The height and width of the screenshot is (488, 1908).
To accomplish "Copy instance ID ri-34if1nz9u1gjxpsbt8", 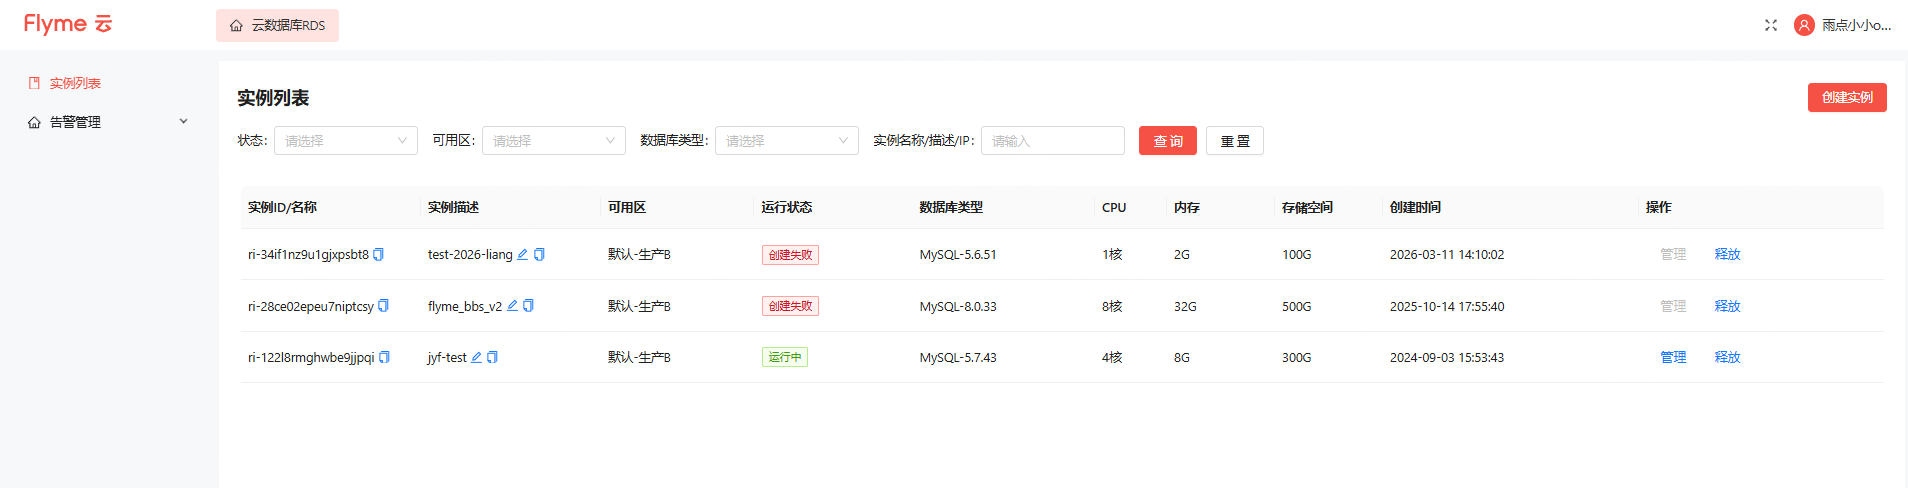I will click(x=378, y=255).
